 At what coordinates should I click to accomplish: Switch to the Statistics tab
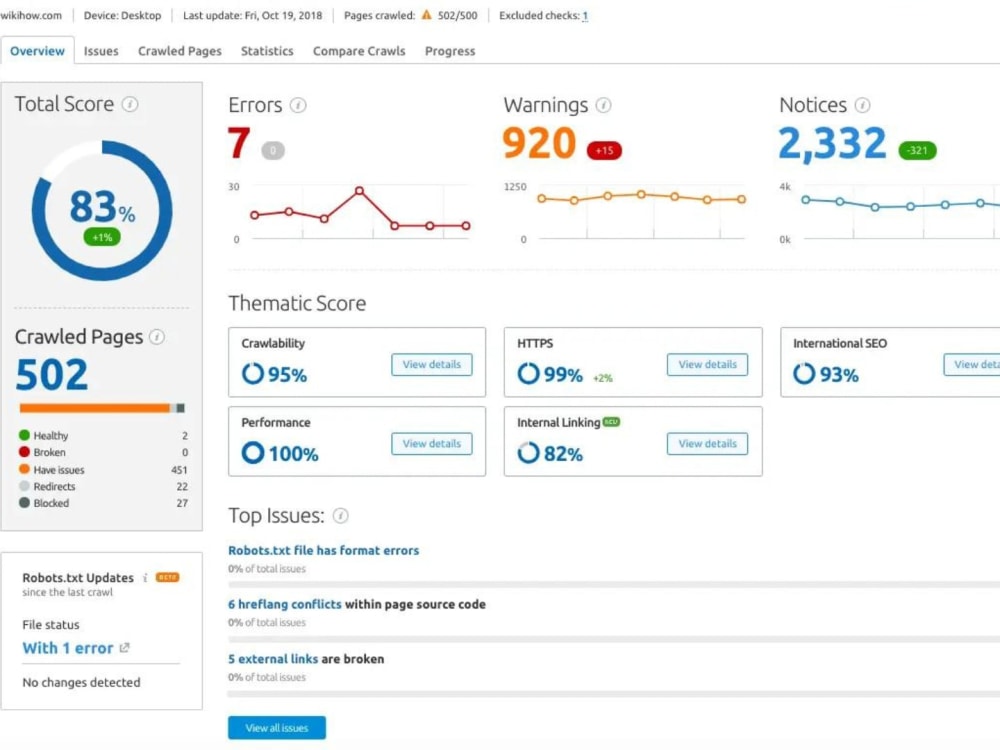[267, 51]
